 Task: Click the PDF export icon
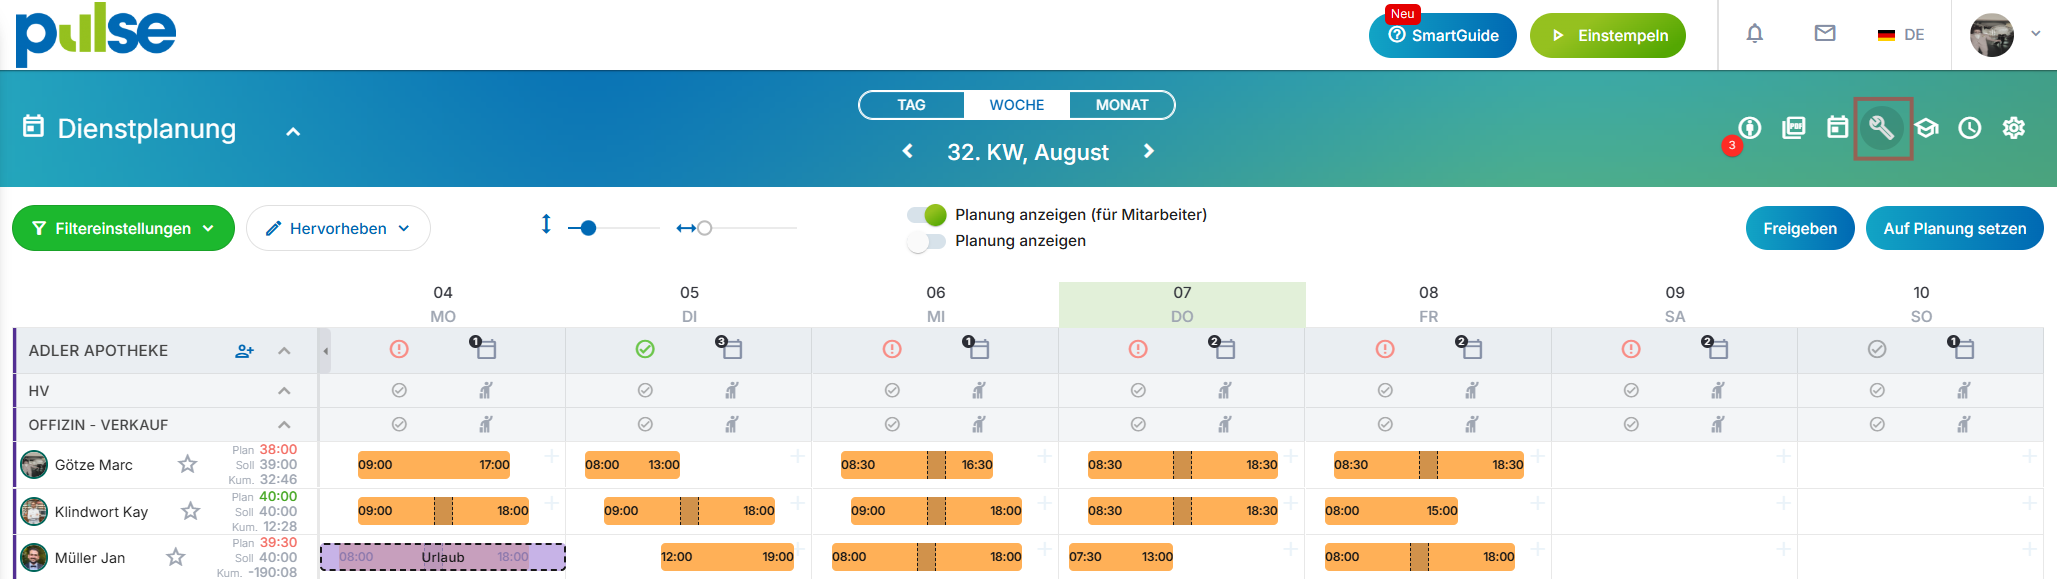pyautogui.click(x=1794, y=128)
